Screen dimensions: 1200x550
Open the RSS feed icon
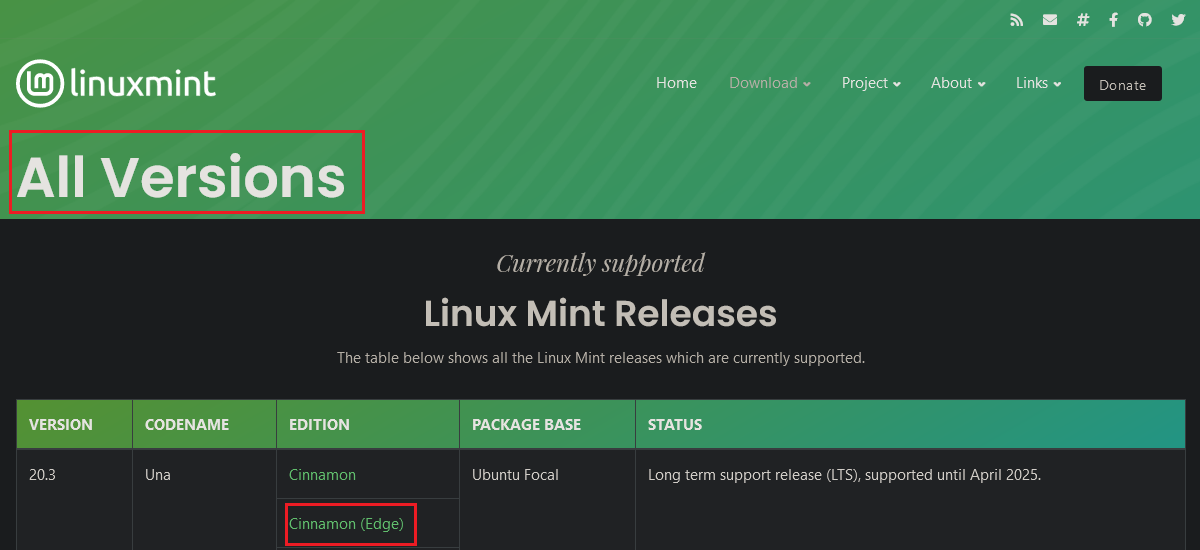pyautogui.click(x=1016, y=20)
